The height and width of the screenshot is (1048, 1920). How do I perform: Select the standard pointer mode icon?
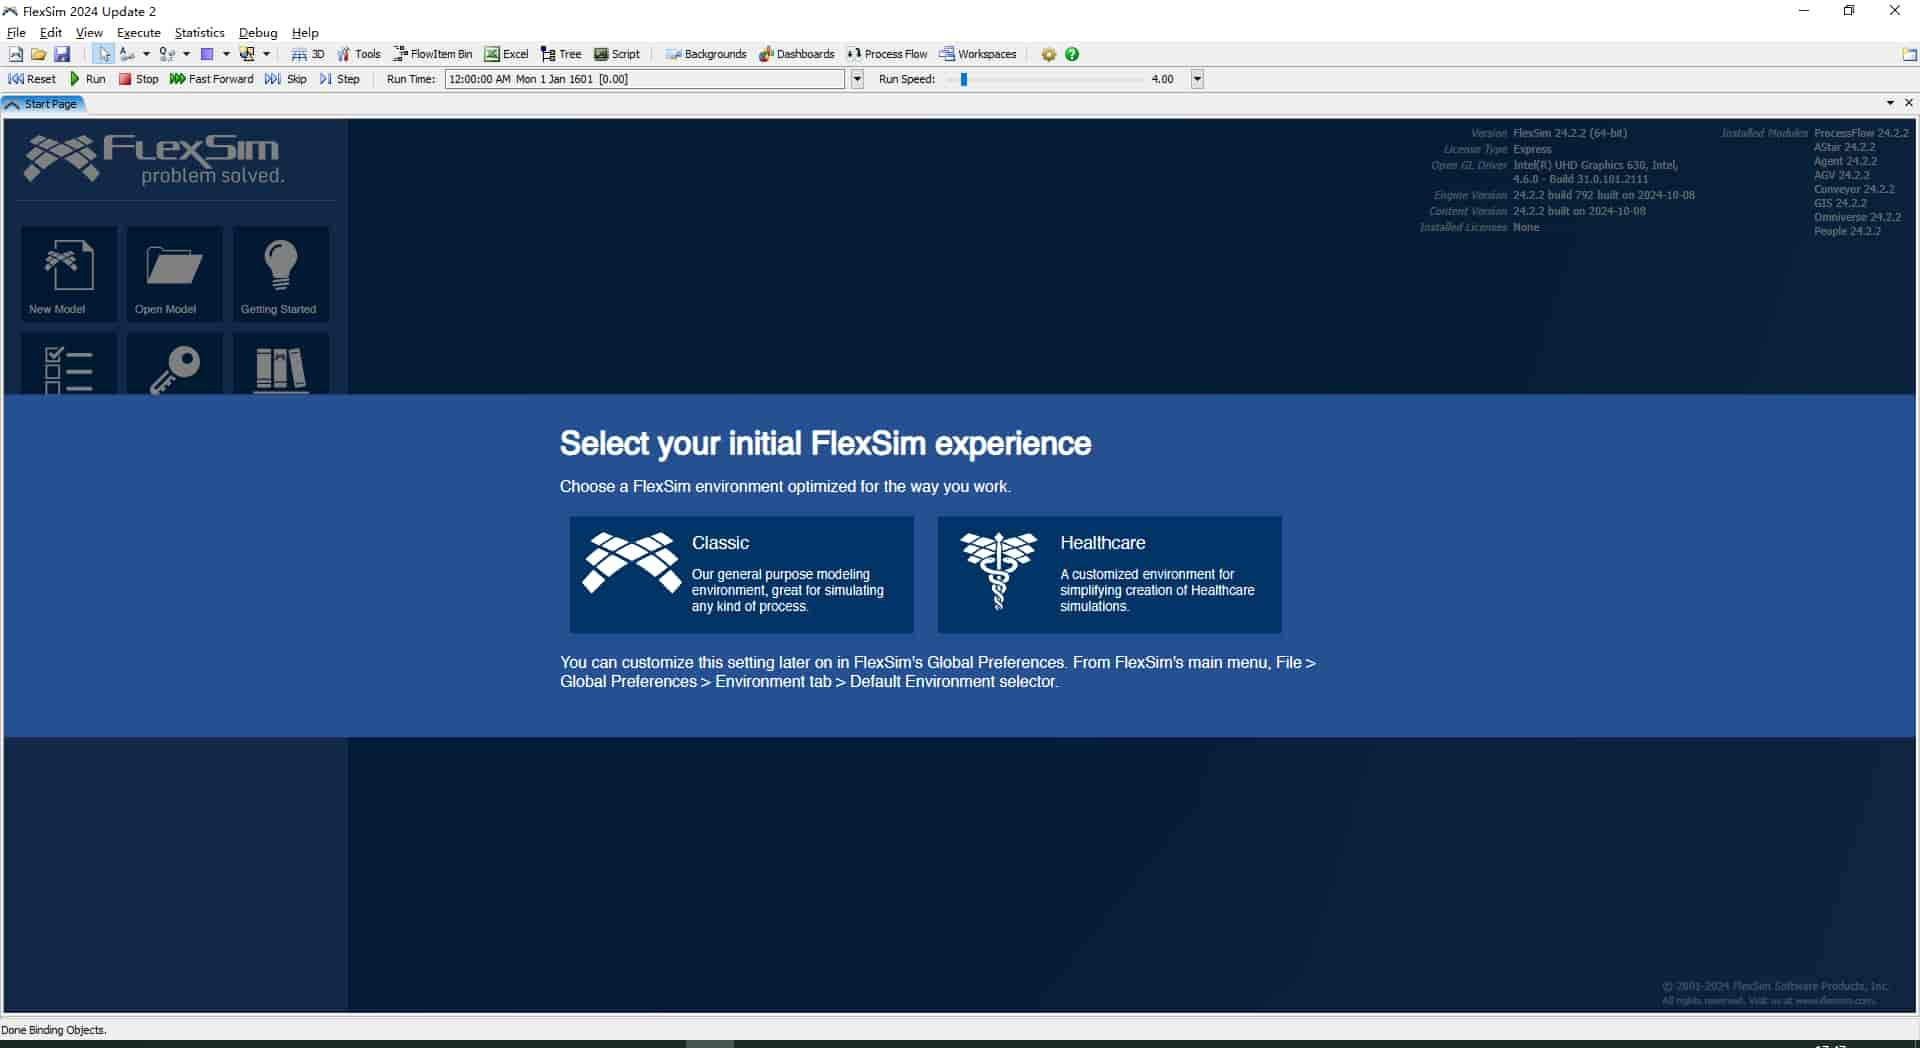click(104, 54)
